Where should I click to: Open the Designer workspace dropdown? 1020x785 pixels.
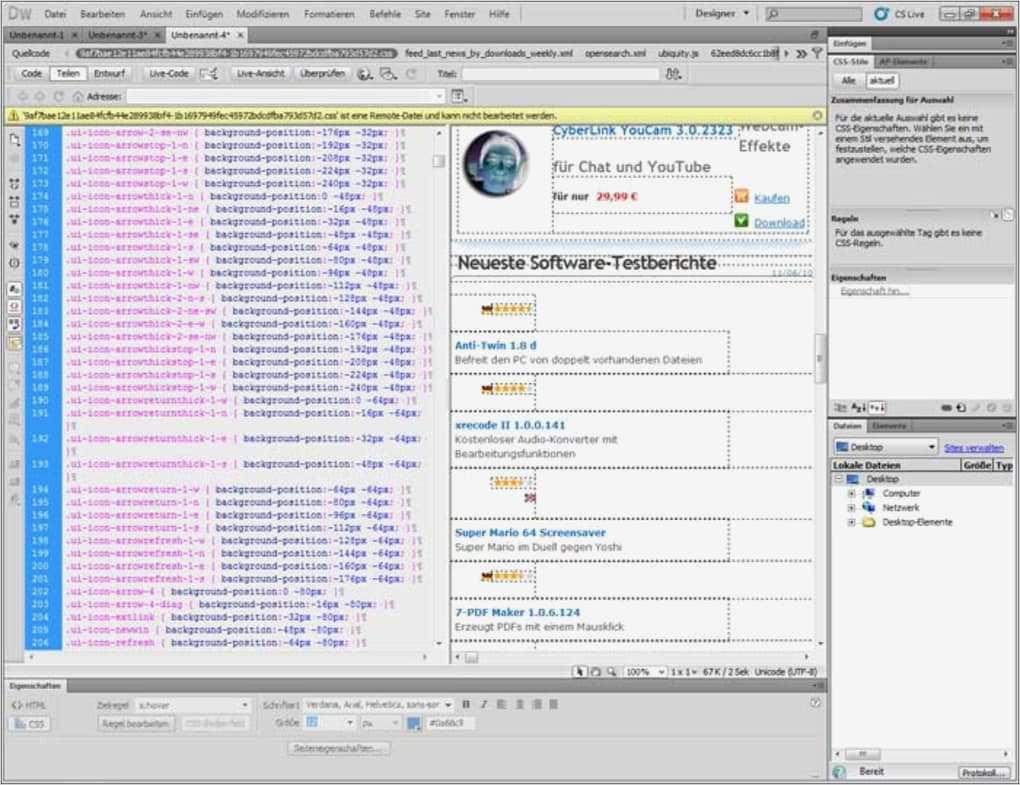tap(722, 14)
